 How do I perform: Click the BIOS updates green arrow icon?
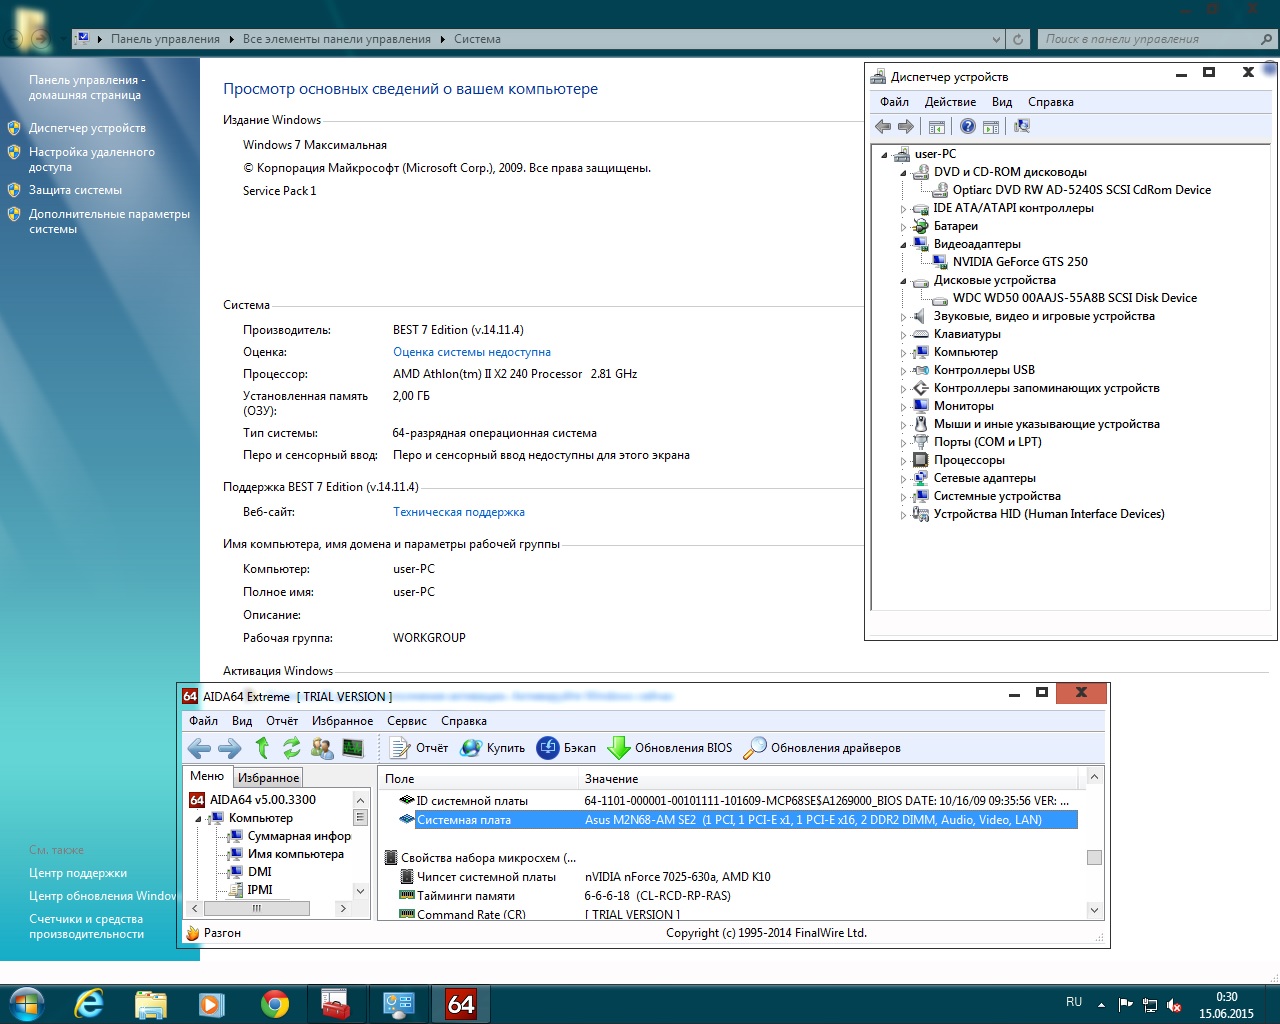point(619,748)
